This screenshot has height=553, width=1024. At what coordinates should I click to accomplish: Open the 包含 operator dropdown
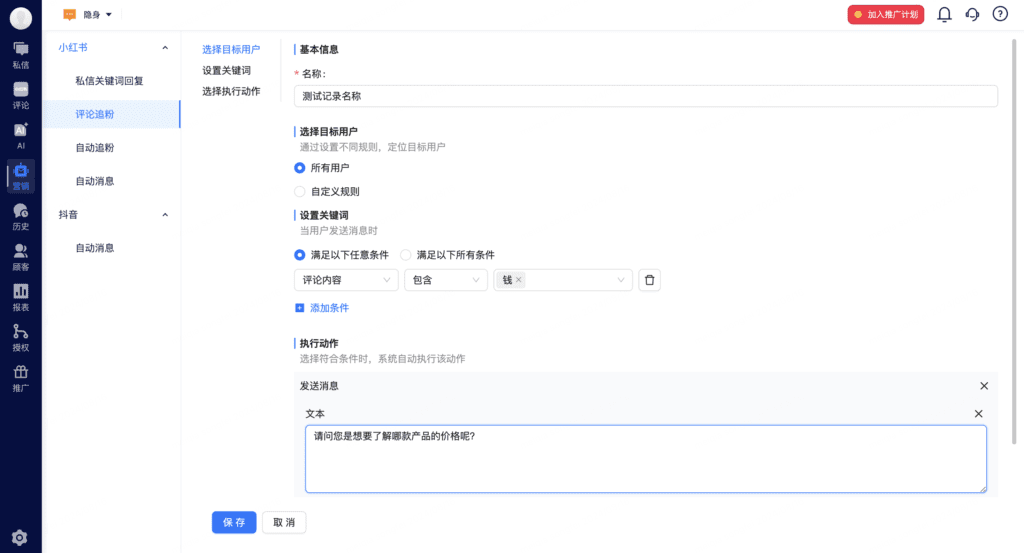pyautogui.click(x=446, y=280)
